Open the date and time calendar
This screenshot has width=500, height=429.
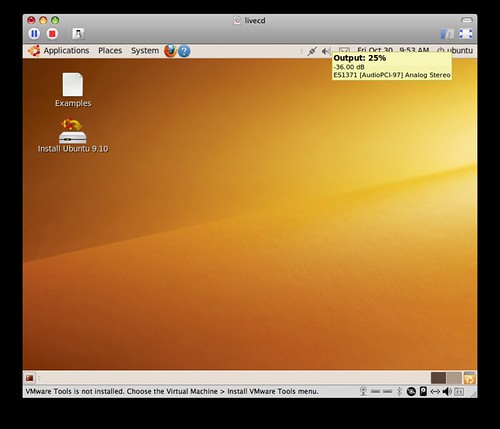click(393, 50)
